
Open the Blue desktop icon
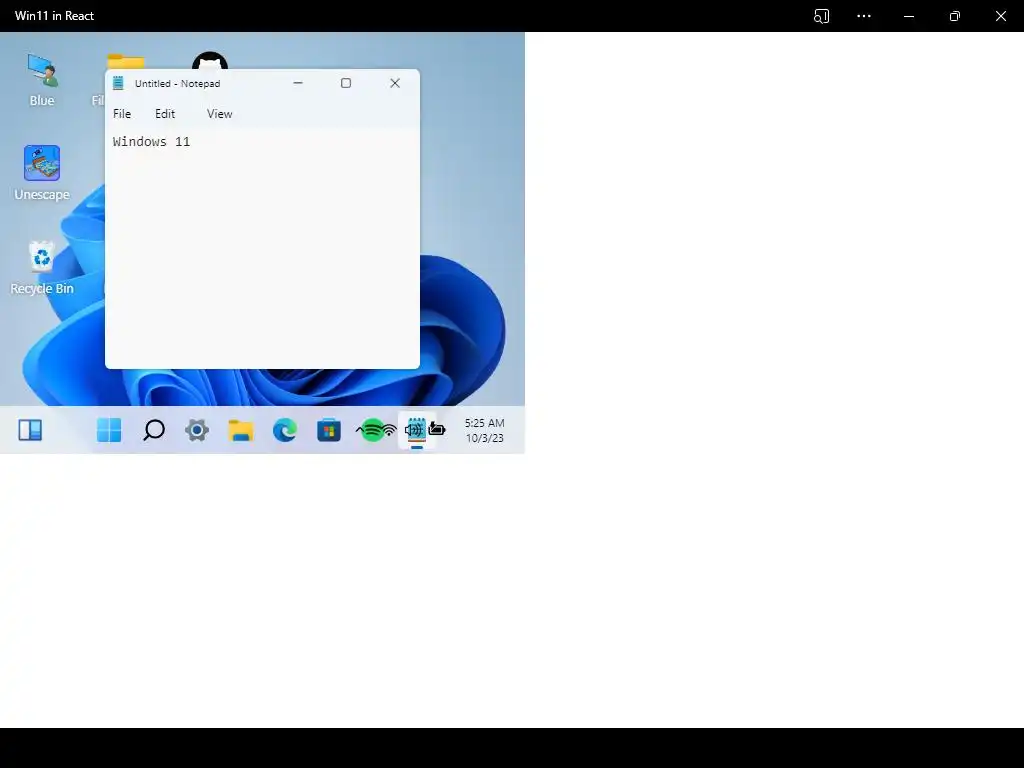[42, 80]
